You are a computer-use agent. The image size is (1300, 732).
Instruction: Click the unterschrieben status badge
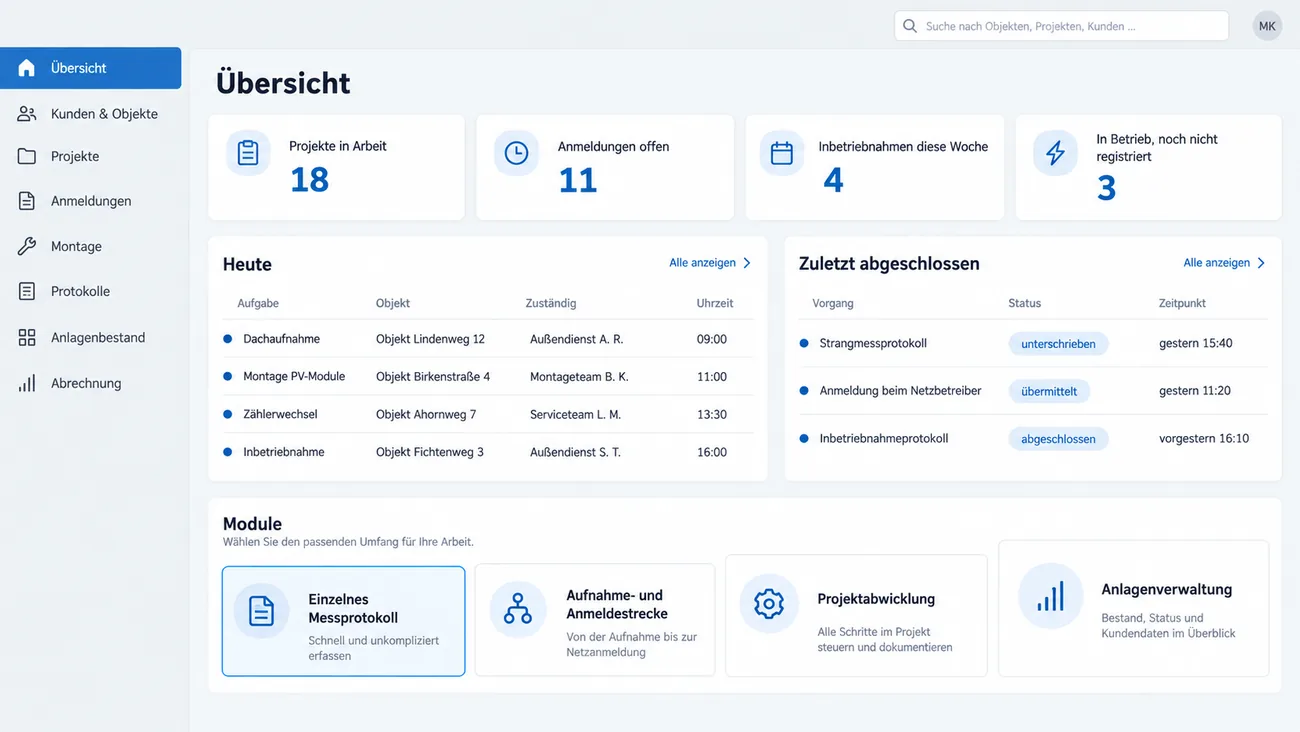point(1058,344)
